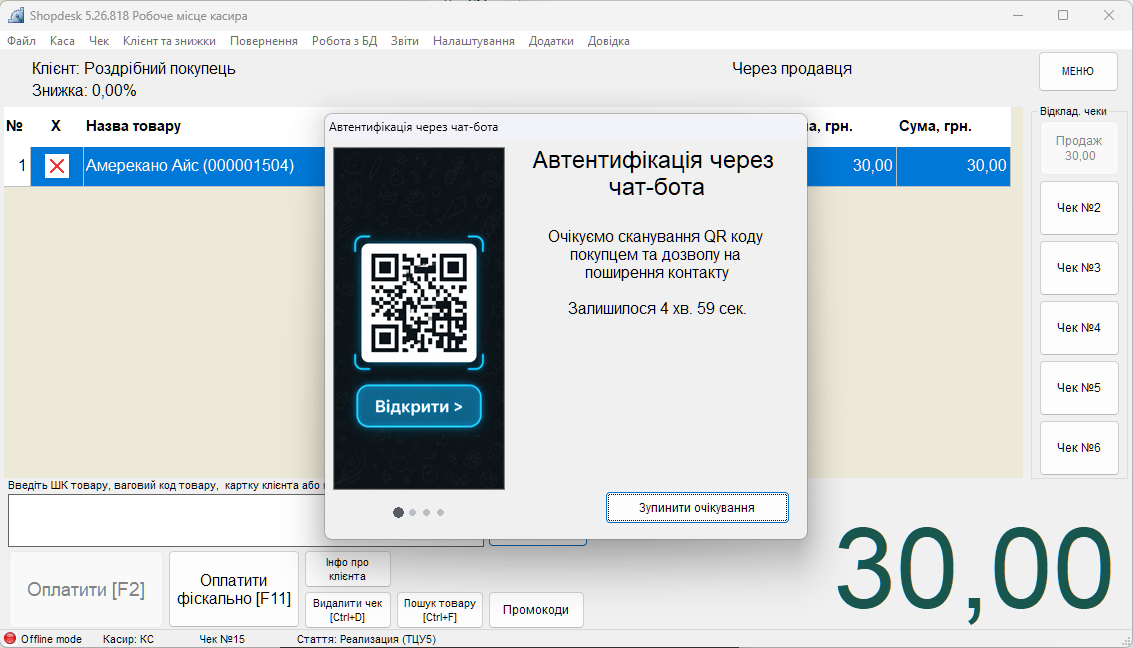Select first carousel dot in dialog
This screenshot has height=648, width=1133.
point(398,512)
